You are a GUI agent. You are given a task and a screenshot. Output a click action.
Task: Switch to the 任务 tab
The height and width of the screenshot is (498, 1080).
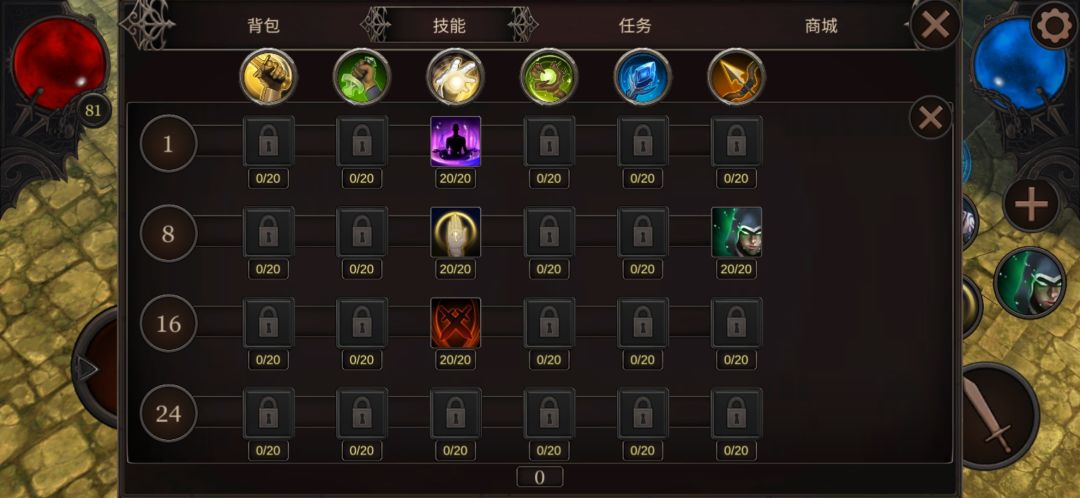pyautogui.click(x=635, y=26)
